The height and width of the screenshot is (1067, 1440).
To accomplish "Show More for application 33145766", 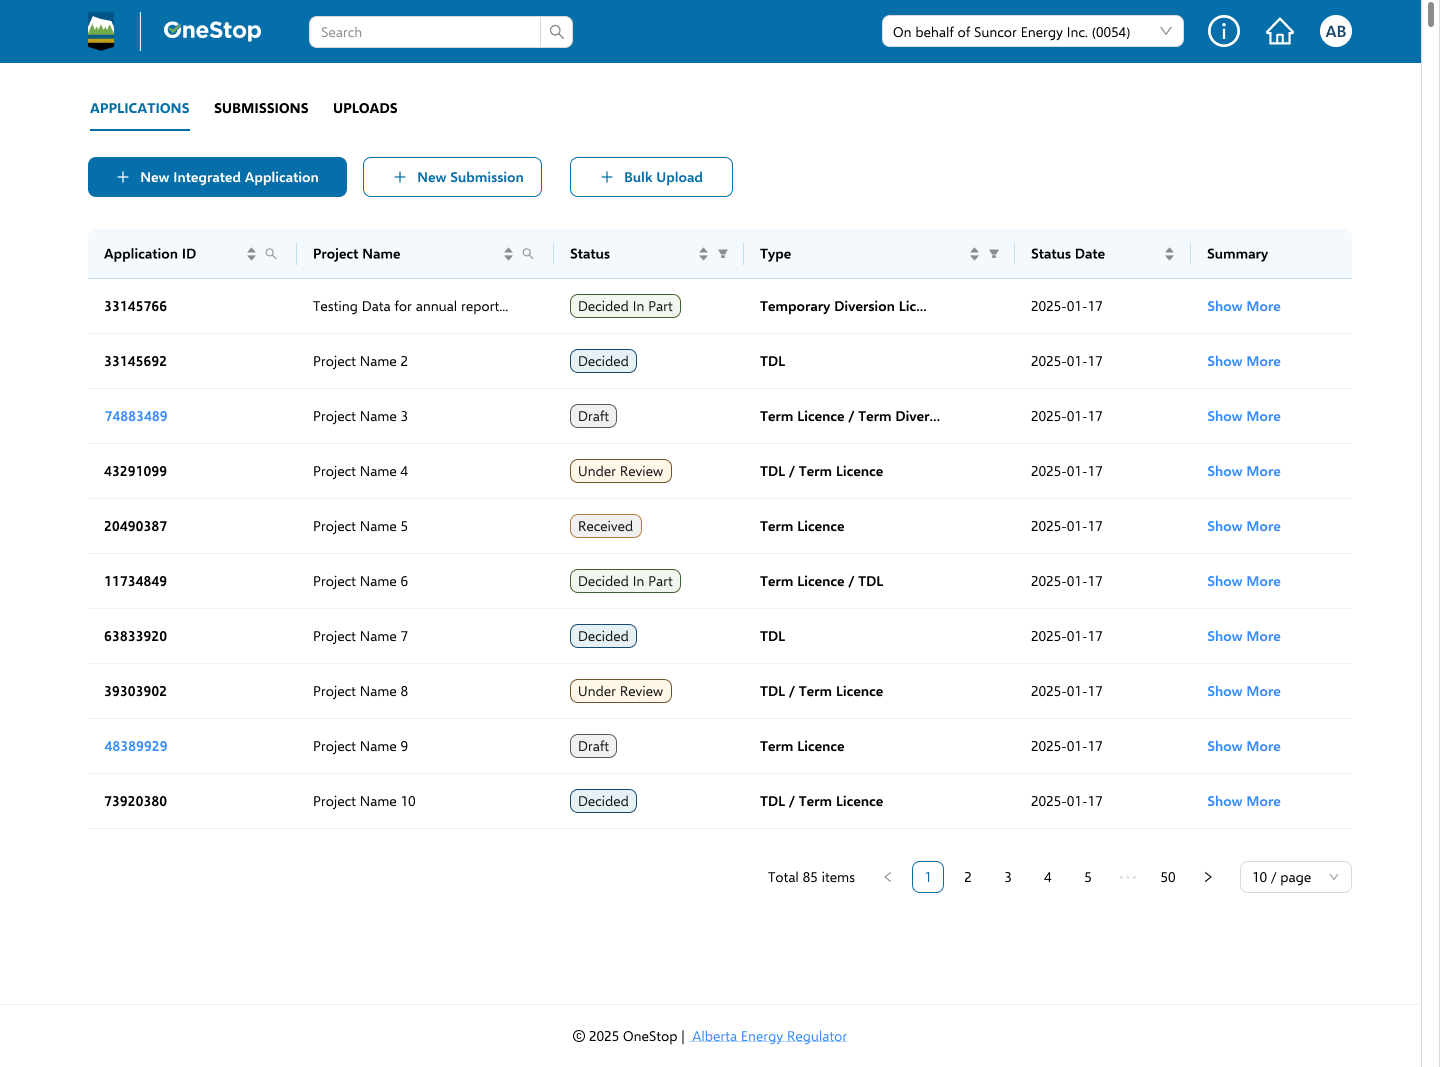I will coord(1244,306).
